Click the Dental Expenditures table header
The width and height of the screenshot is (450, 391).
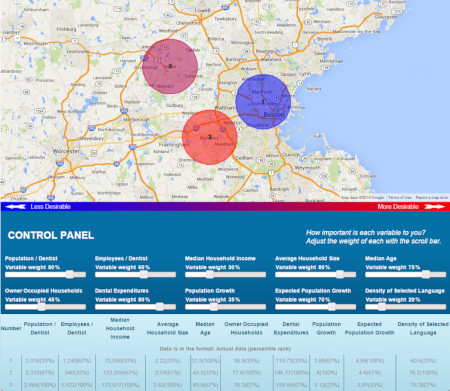(x=291, y=328)
